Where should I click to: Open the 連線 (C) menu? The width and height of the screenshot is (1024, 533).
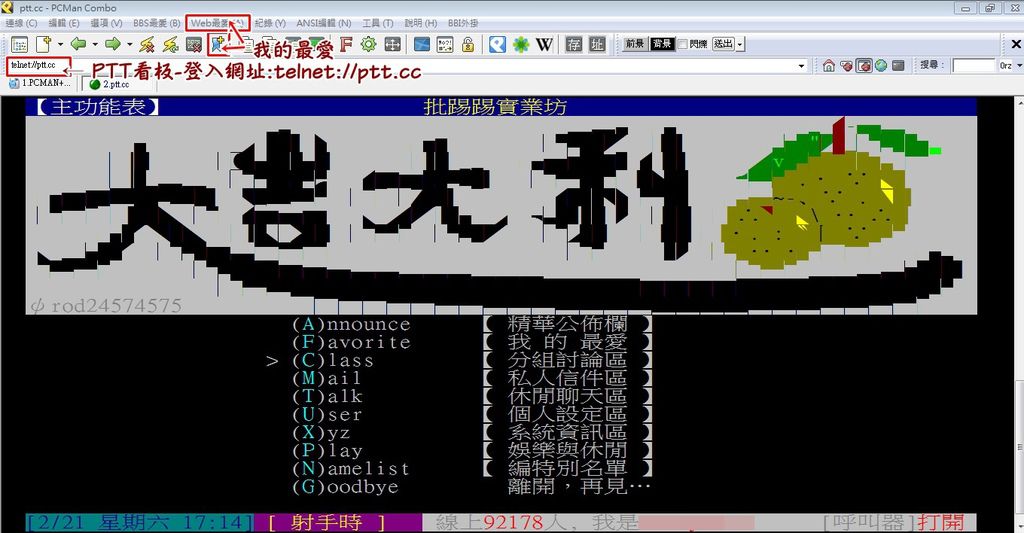[x=22, y=23]
